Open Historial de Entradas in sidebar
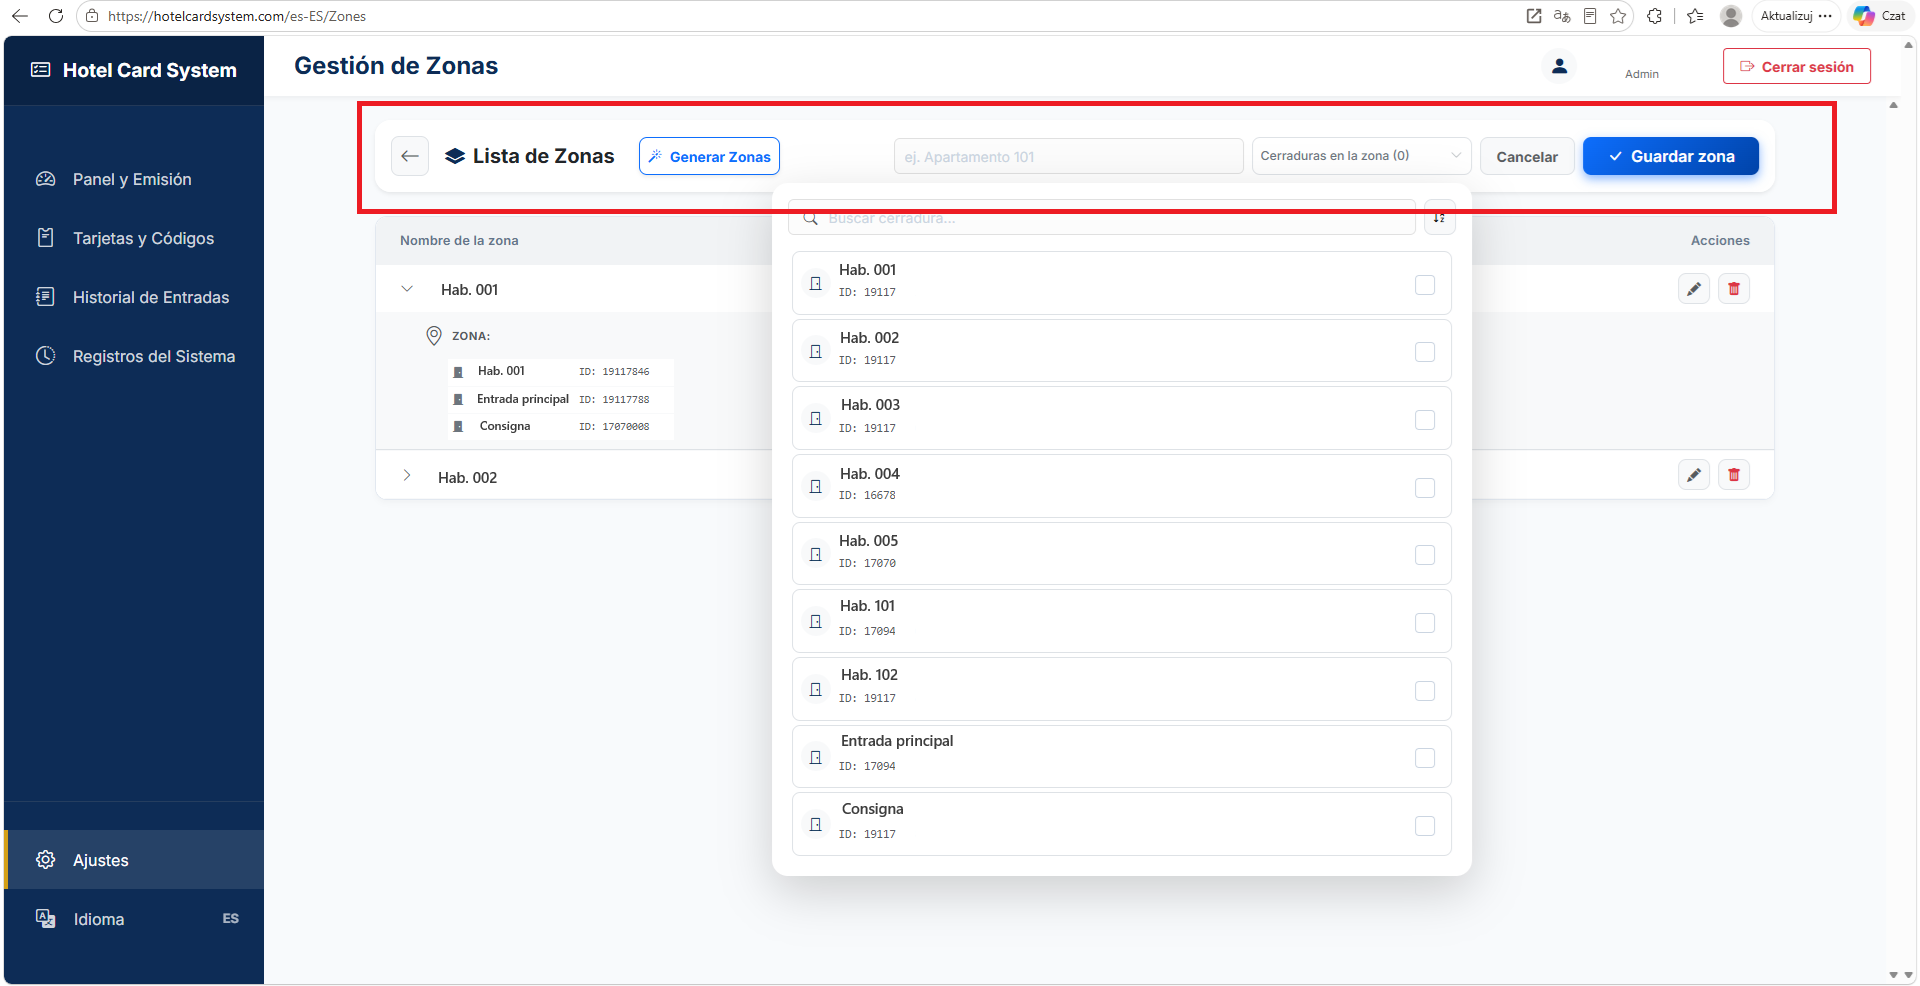This screenshot has width=1920, height=986. tap(134, 297)
